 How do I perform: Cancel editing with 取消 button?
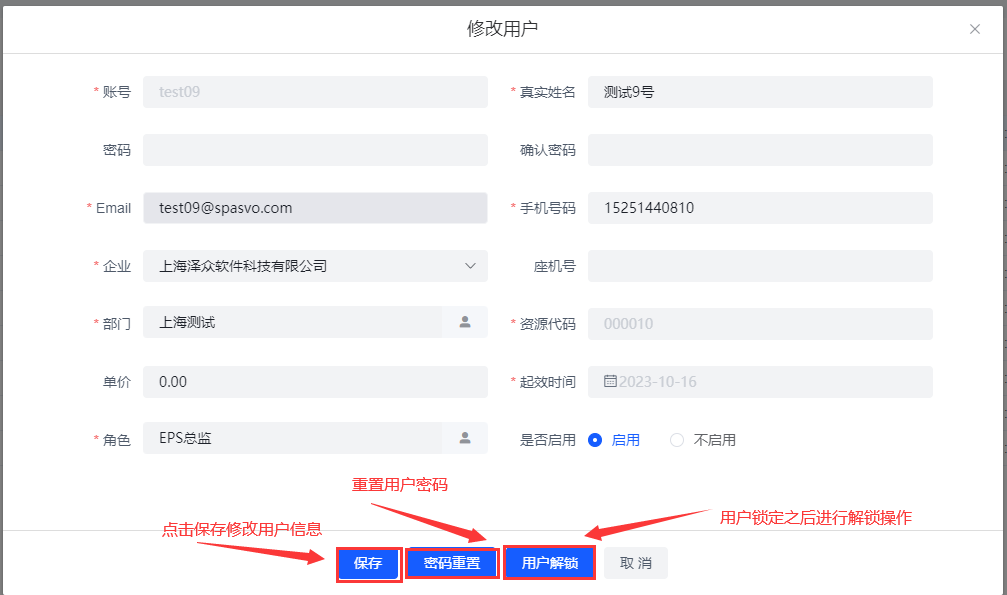point(635,563)
